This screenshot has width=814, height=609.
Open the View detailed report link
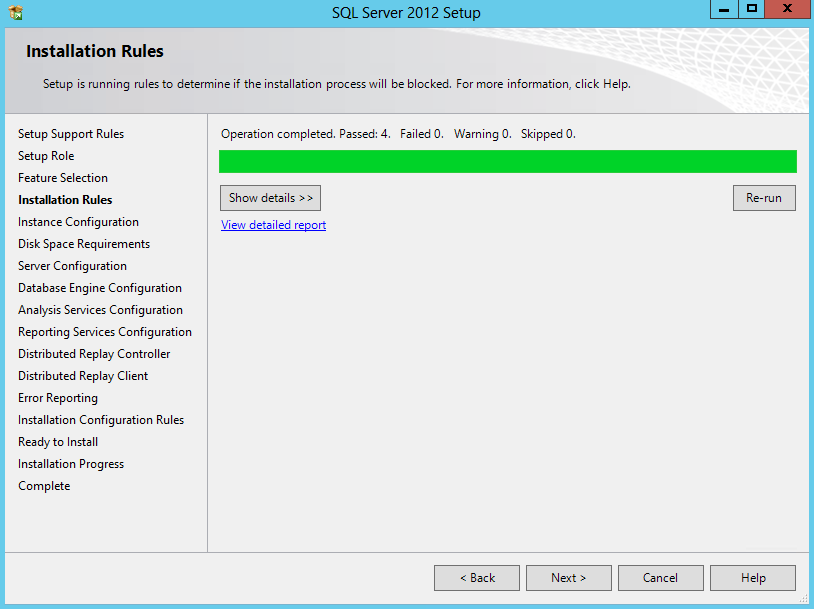pos(274,225)
